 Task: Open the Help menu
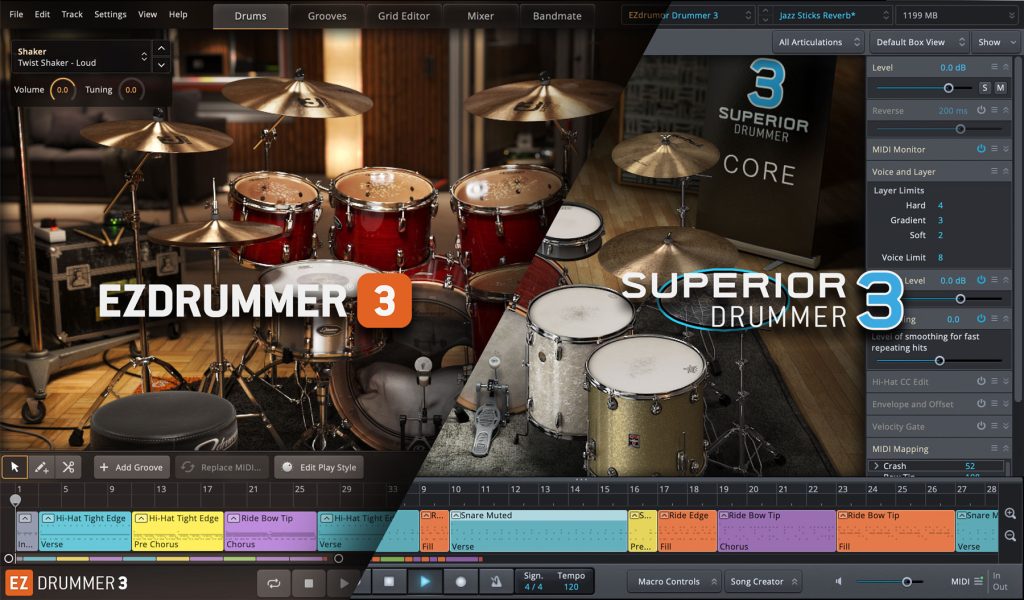pyautogui.click(x=178, y=14)
